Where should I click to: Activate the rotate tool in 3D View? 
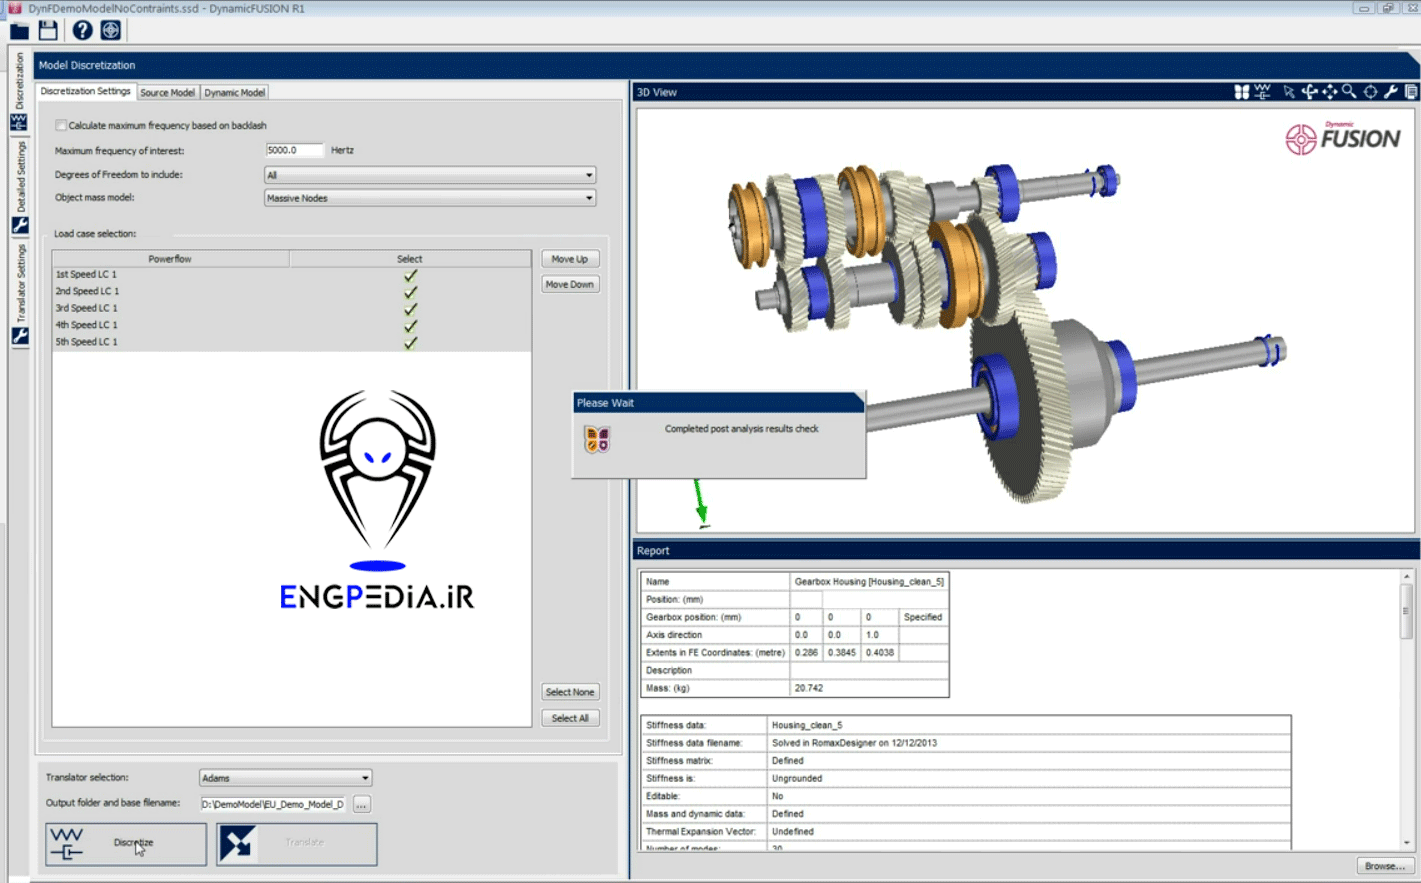[1309, 91]
